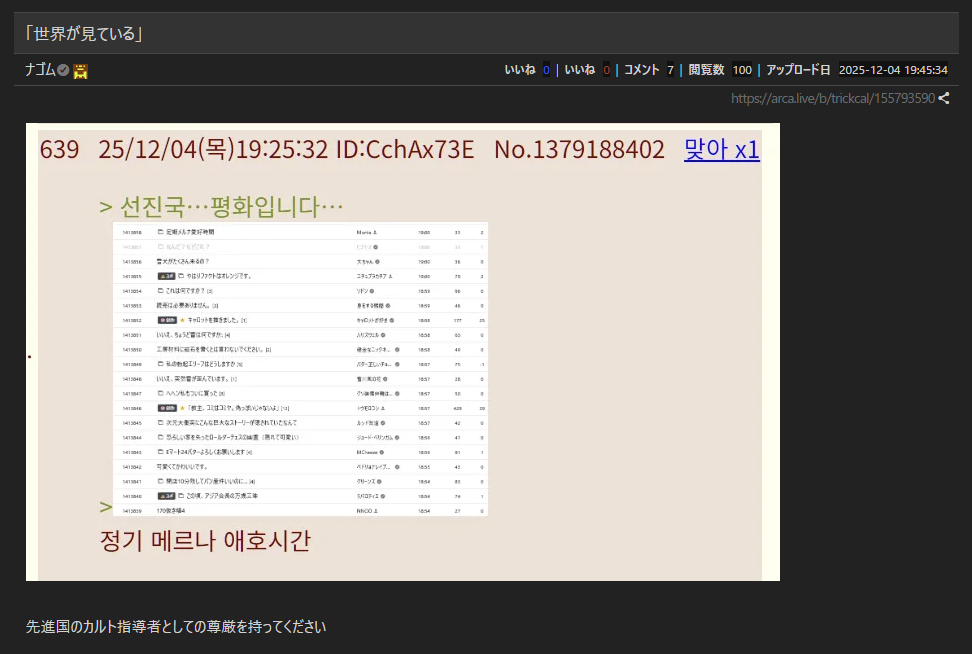
Task: Click the share icon beside the post URL
Action: 944,98
